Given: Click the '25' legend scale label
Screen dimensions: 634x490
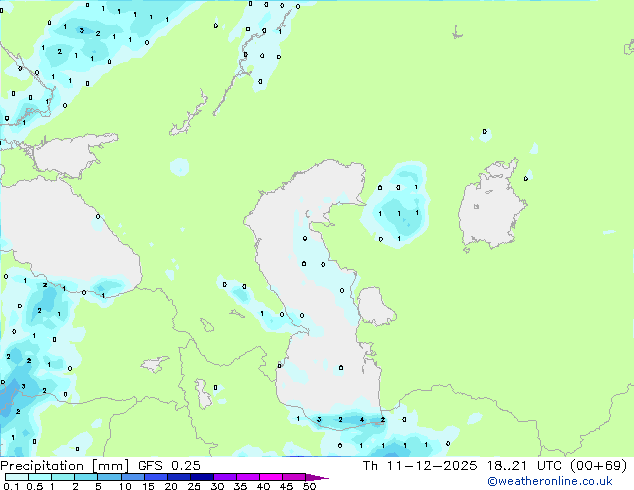Looking at the screenshot, I should coord(194,486).
